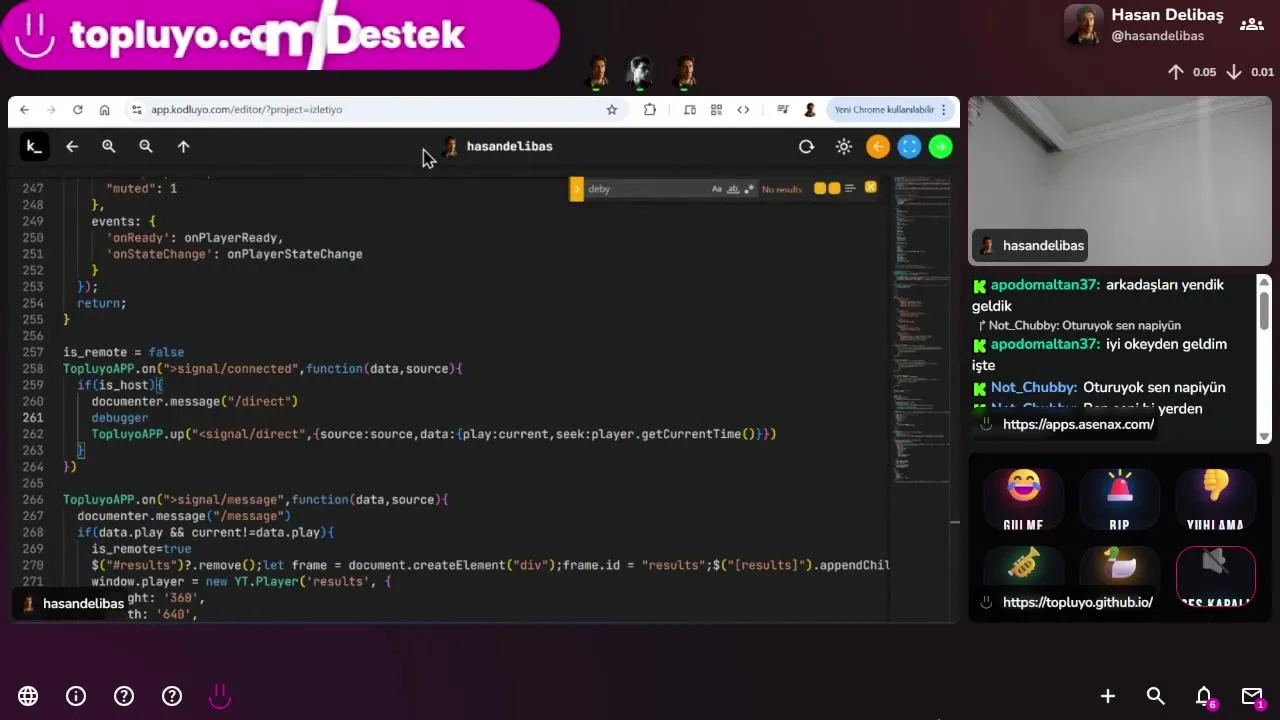Image resolution: width=1280 pixels, height=720 pixels.
Task: Click the address bar URL app.kodluyo.com
Action: [246, 110]
